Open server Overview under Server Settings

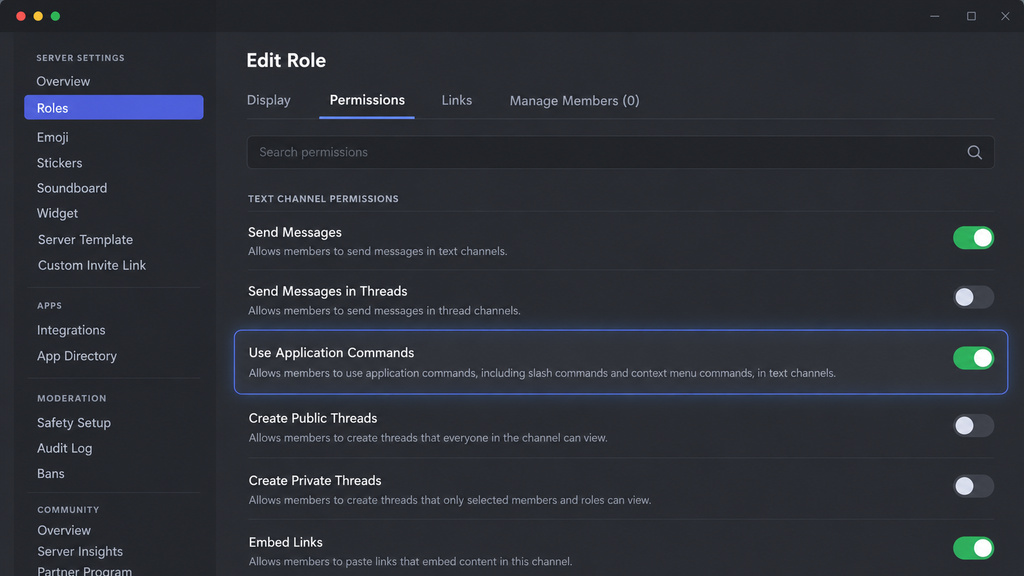(x=63, y=82)
